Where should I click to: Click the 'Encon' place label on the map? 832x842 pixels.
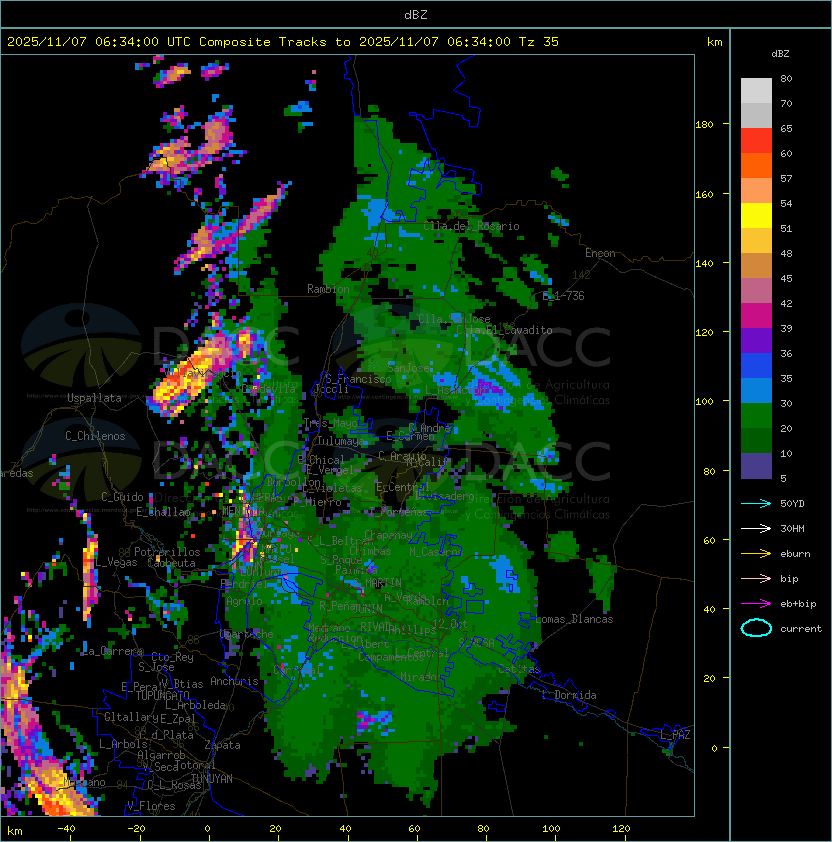point(600,253)
